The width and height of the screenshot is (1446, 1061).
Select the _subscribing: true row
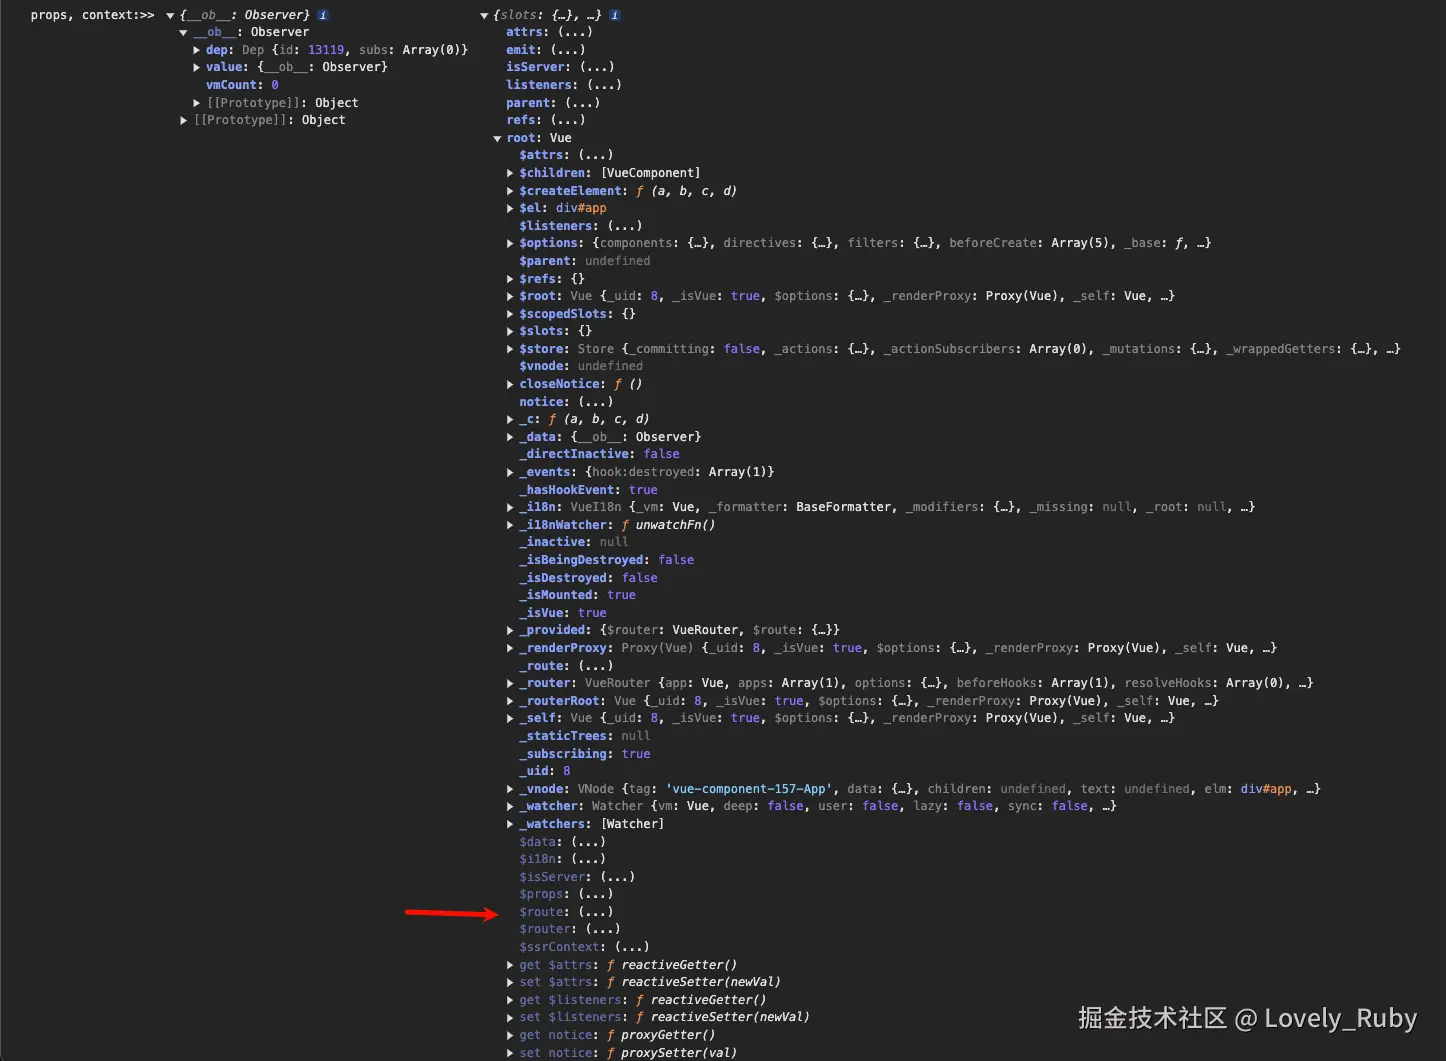[584, 754]
